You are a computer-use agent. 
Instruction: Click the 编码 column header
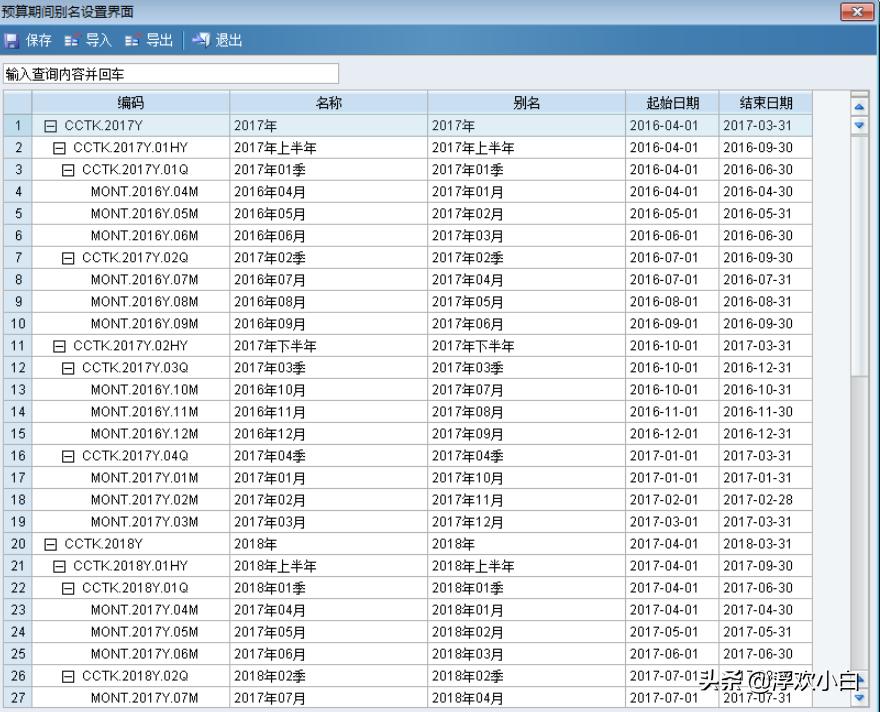(125, 103)
